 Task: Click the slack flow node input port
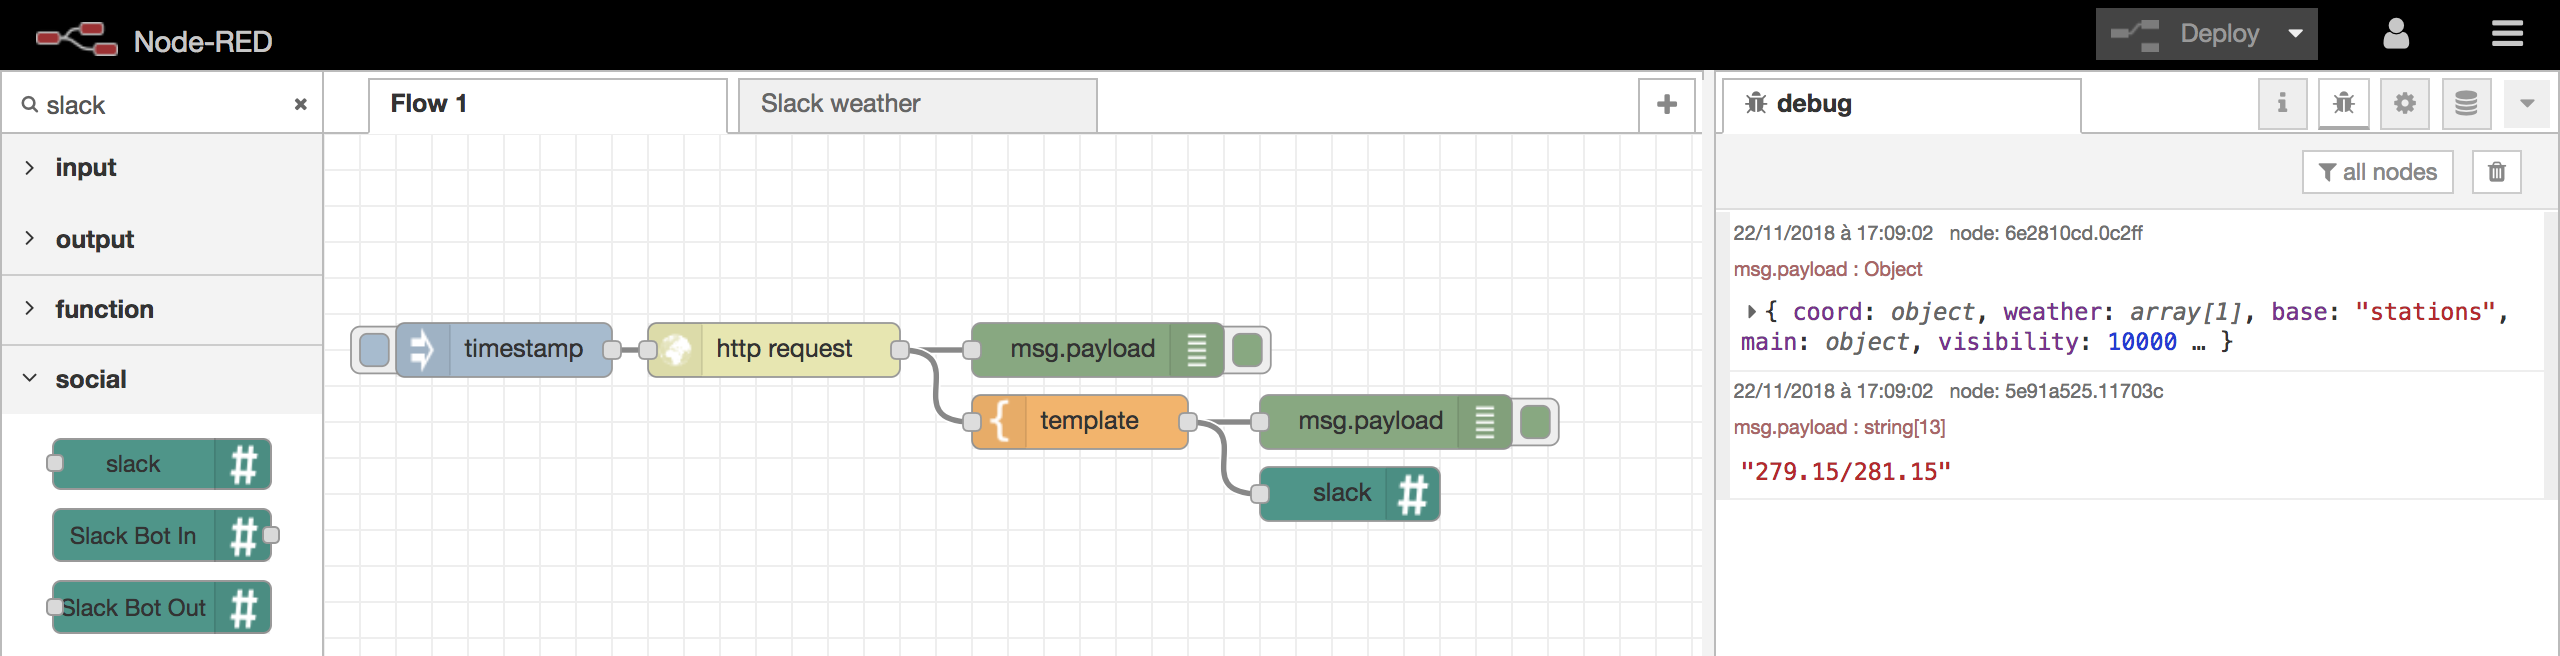(1260, 494)
